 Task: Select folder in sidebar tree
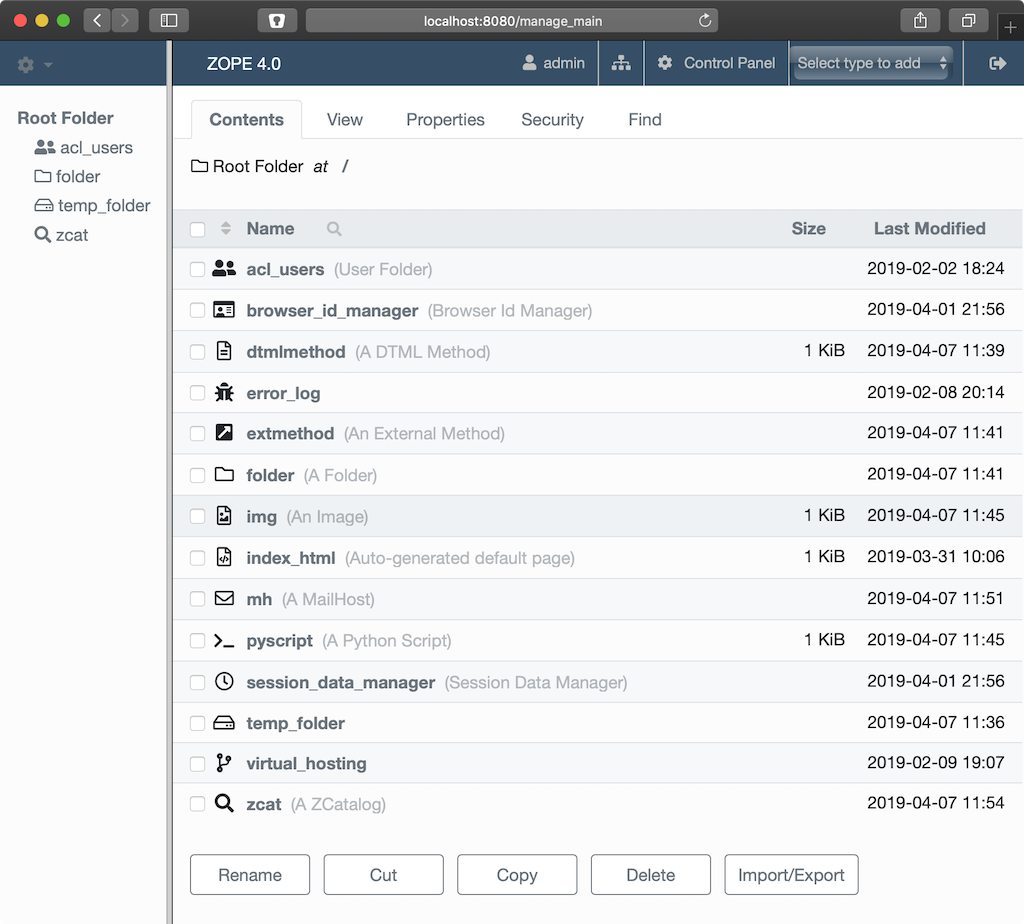click(67, 176)
